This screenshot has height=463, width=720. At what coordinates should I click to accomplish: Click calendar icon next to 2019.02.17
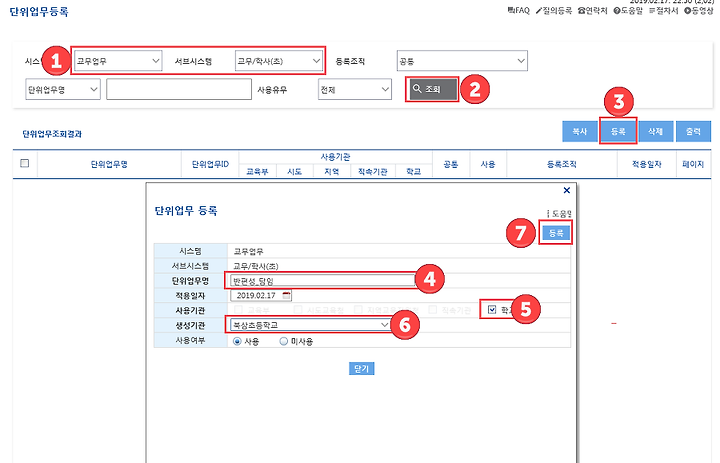(x=287, y=295)
